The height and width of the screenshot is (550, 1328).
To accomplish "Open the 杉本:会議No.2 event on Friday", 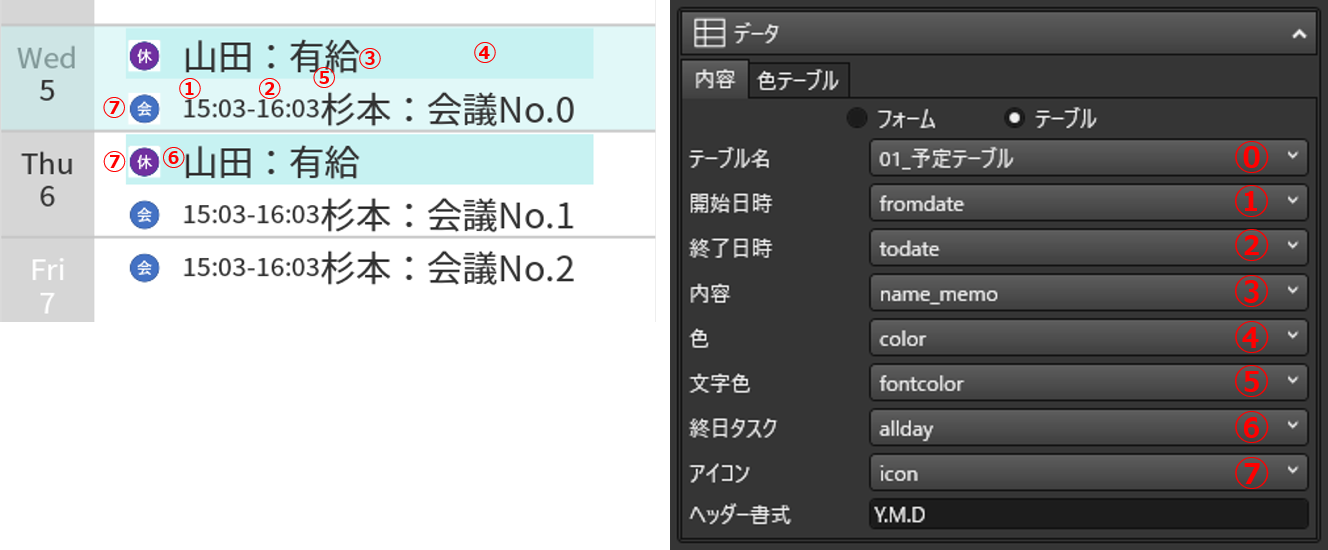I will pyautogui.click(x=378, y=268).
